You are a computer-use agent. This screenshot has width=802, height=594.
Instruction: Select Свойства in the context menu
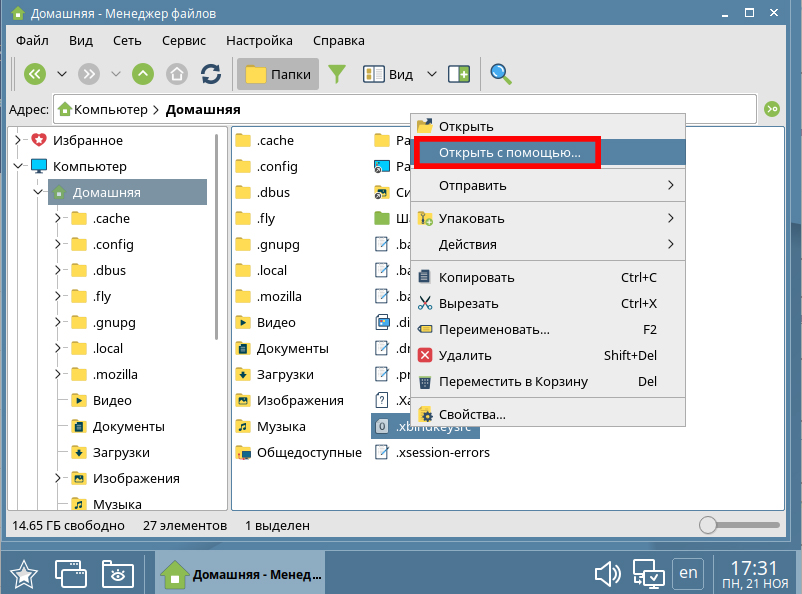pyautogui.click(x=472, y=414)
